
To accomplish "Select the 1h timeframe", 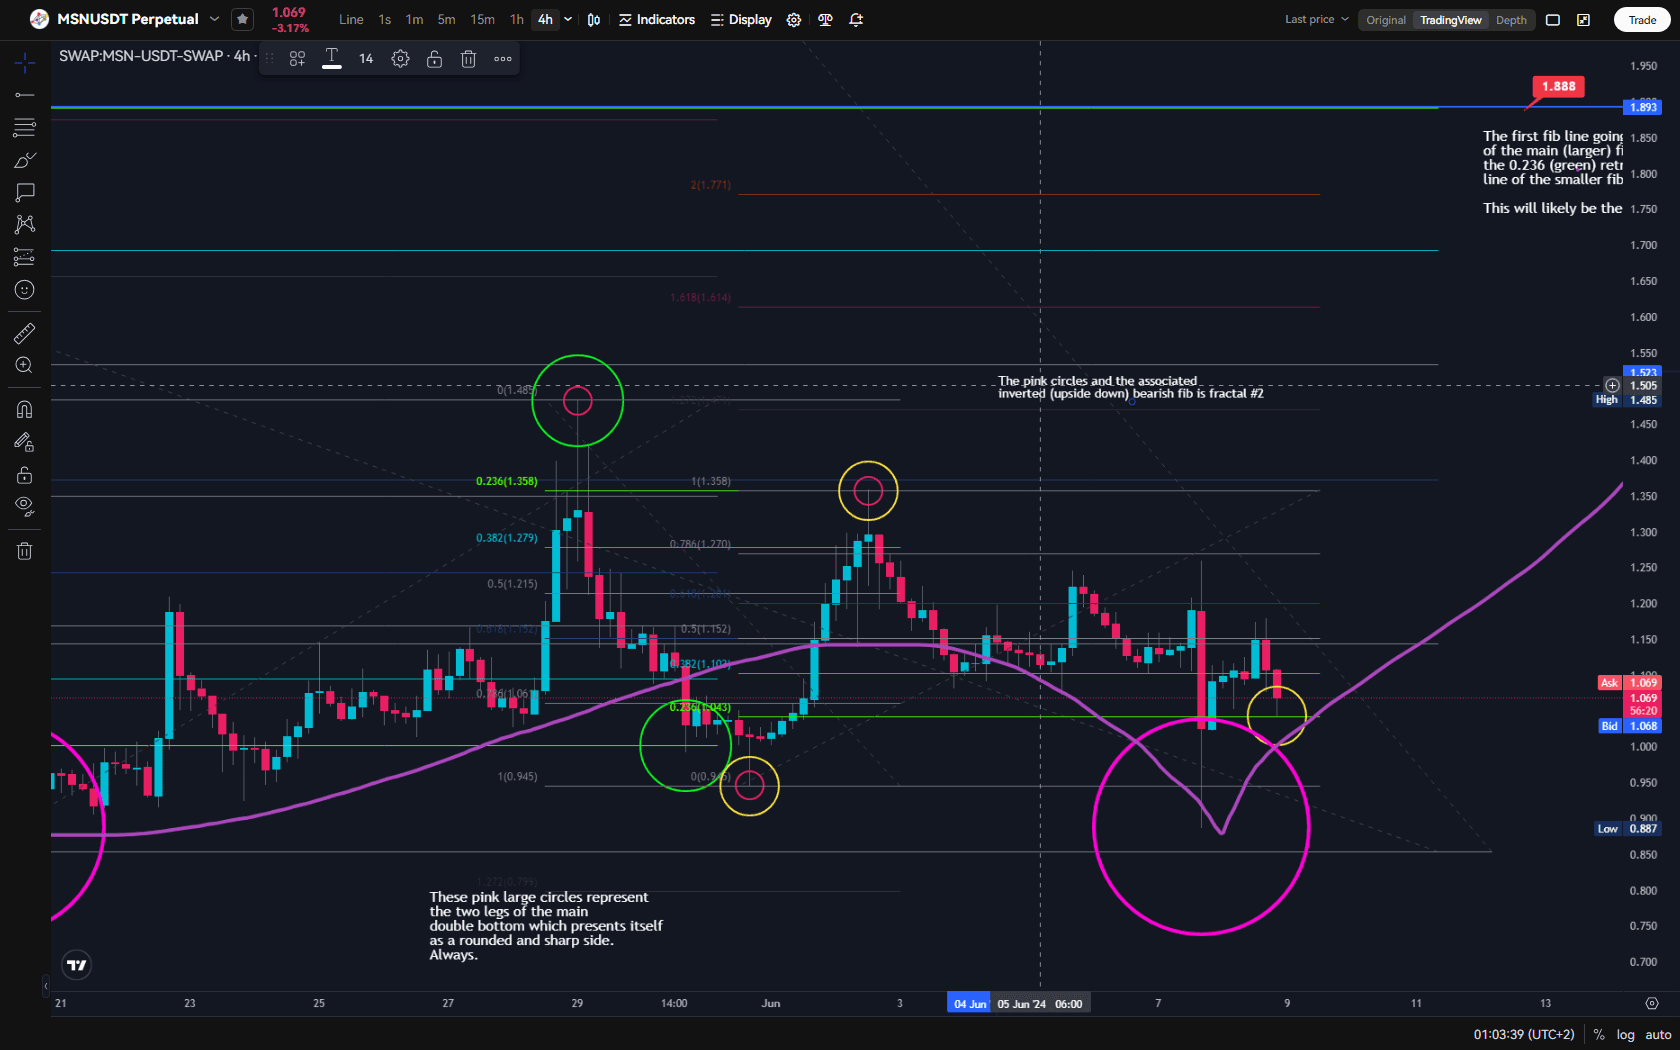I will 516,20.
